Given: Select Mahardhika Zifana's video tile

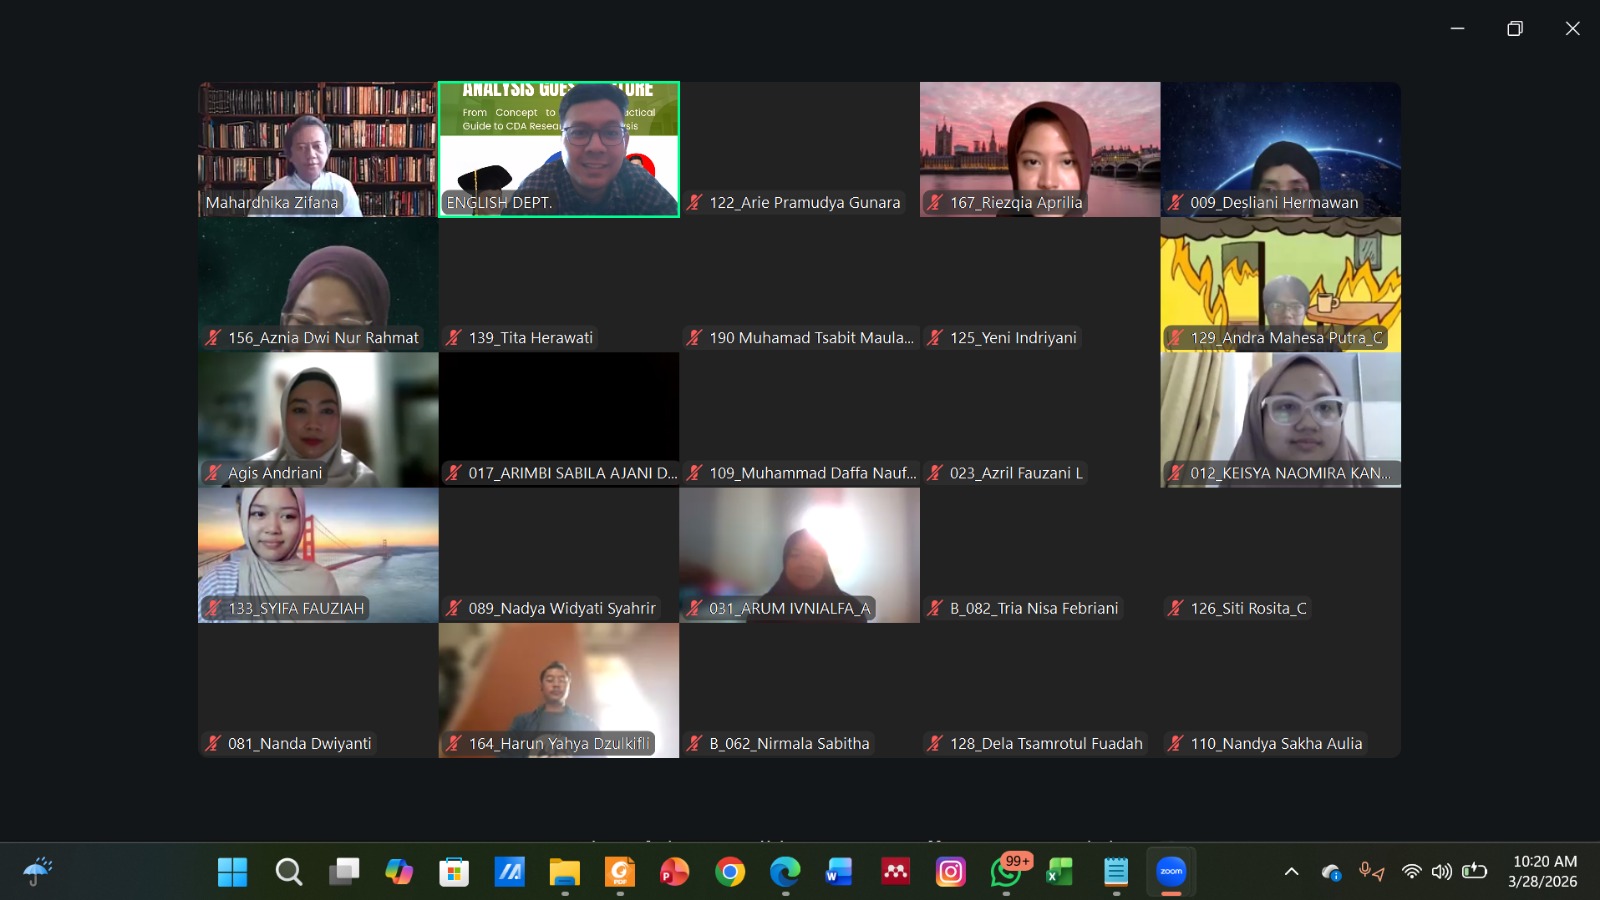Looking at the screenshot, I should click(x=318, y=148).
